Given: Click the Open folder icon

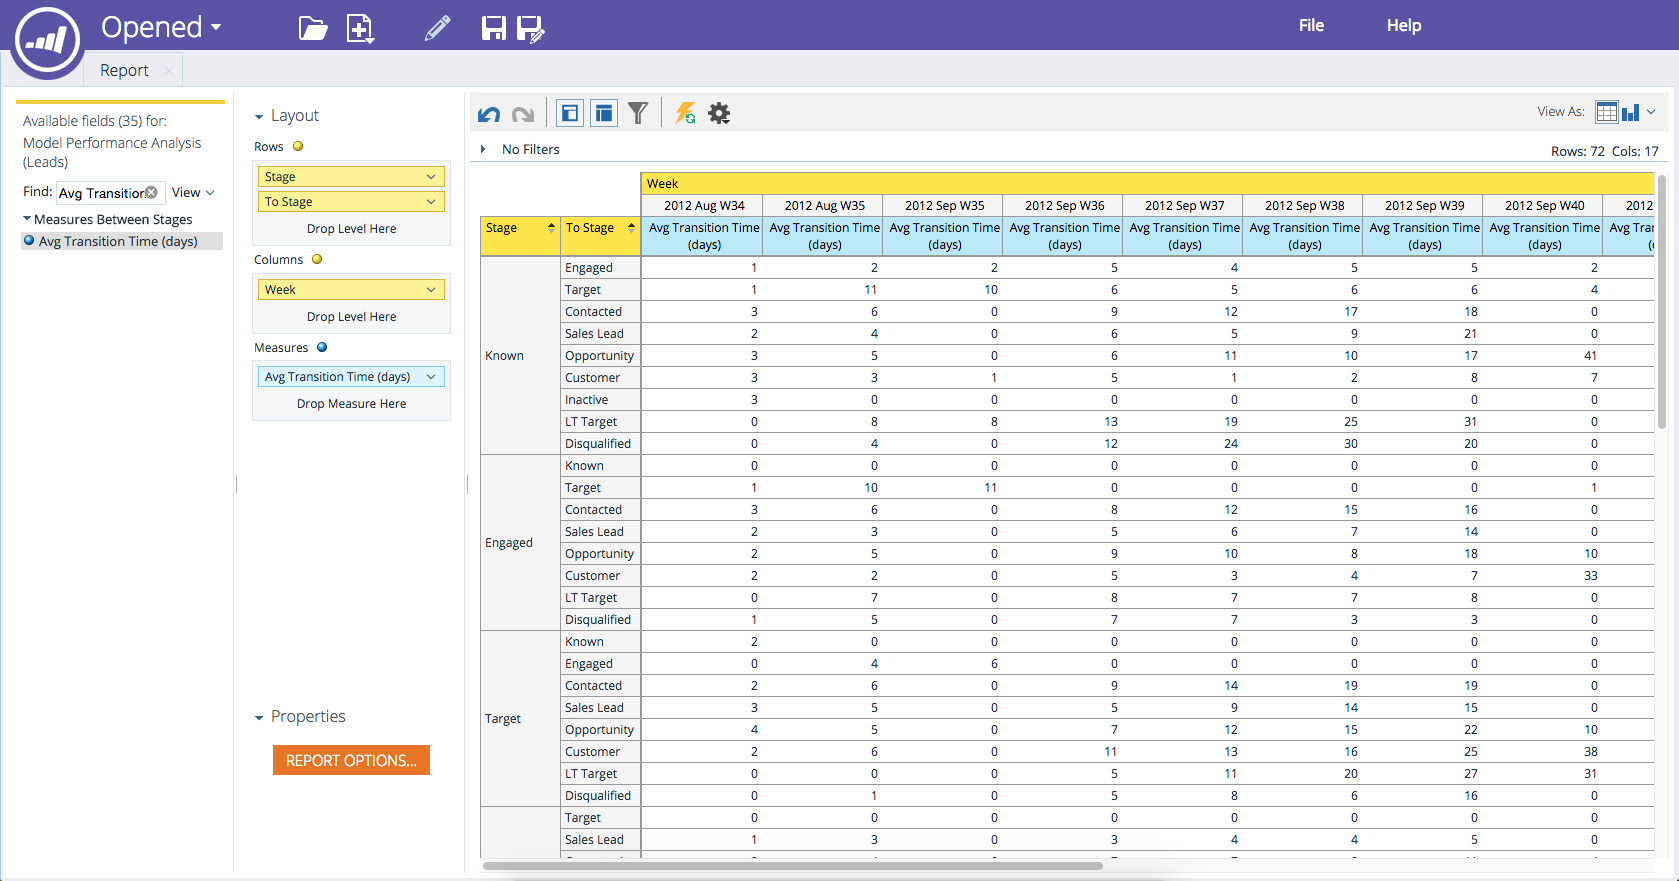Looking at the screenshot, I should point(313,28).
